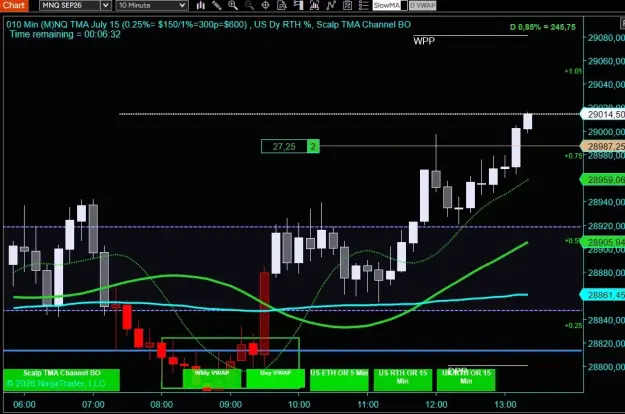Open the indicators icon

(314, 6)
